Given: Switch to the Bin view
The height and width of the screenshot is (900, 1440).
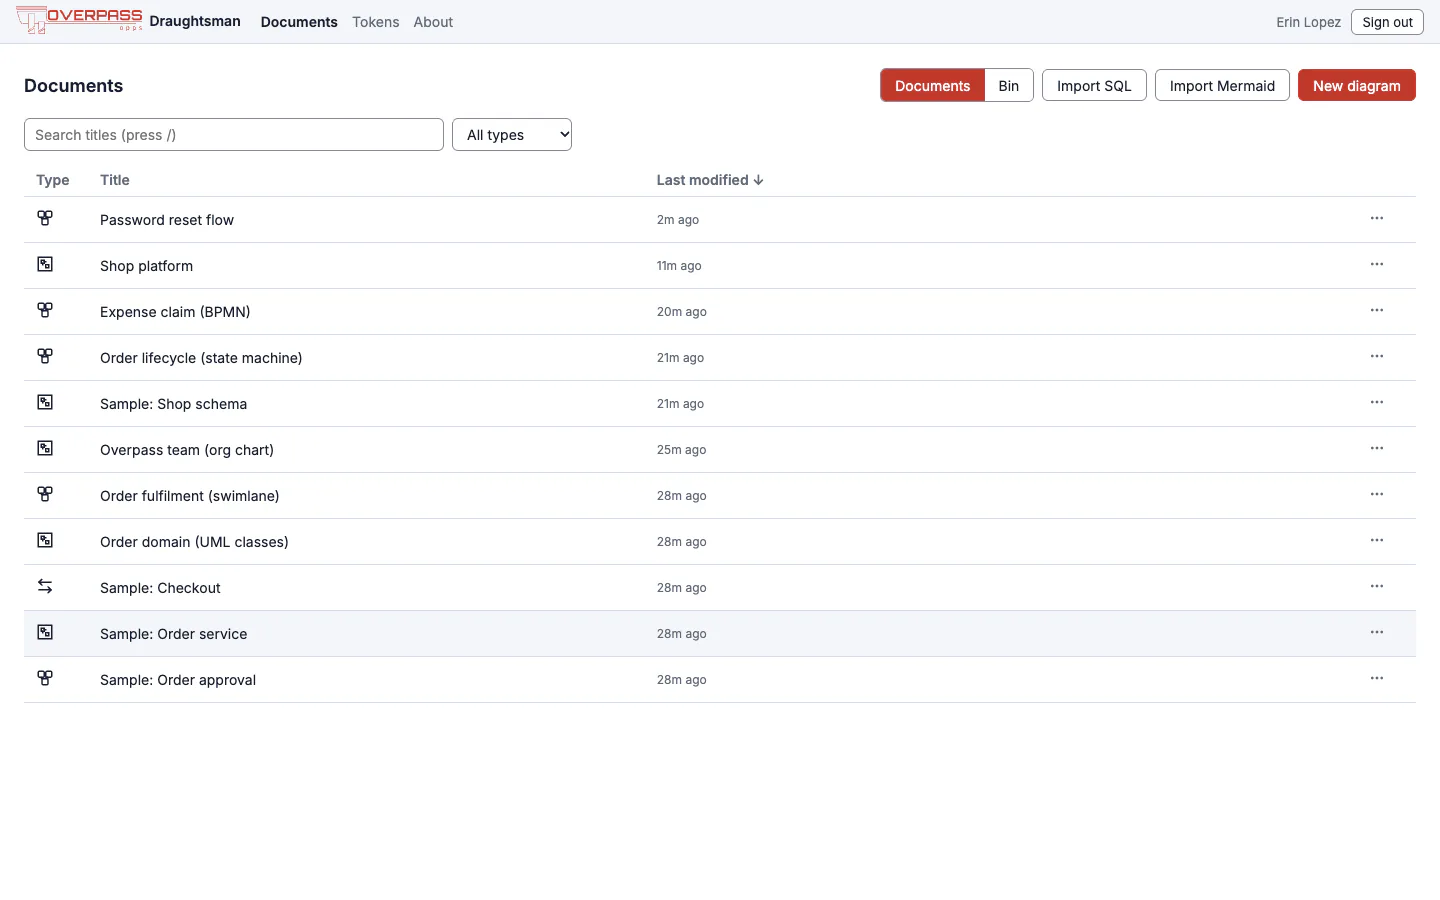Looking at the screenshot, I should (x=1009, y=86).
